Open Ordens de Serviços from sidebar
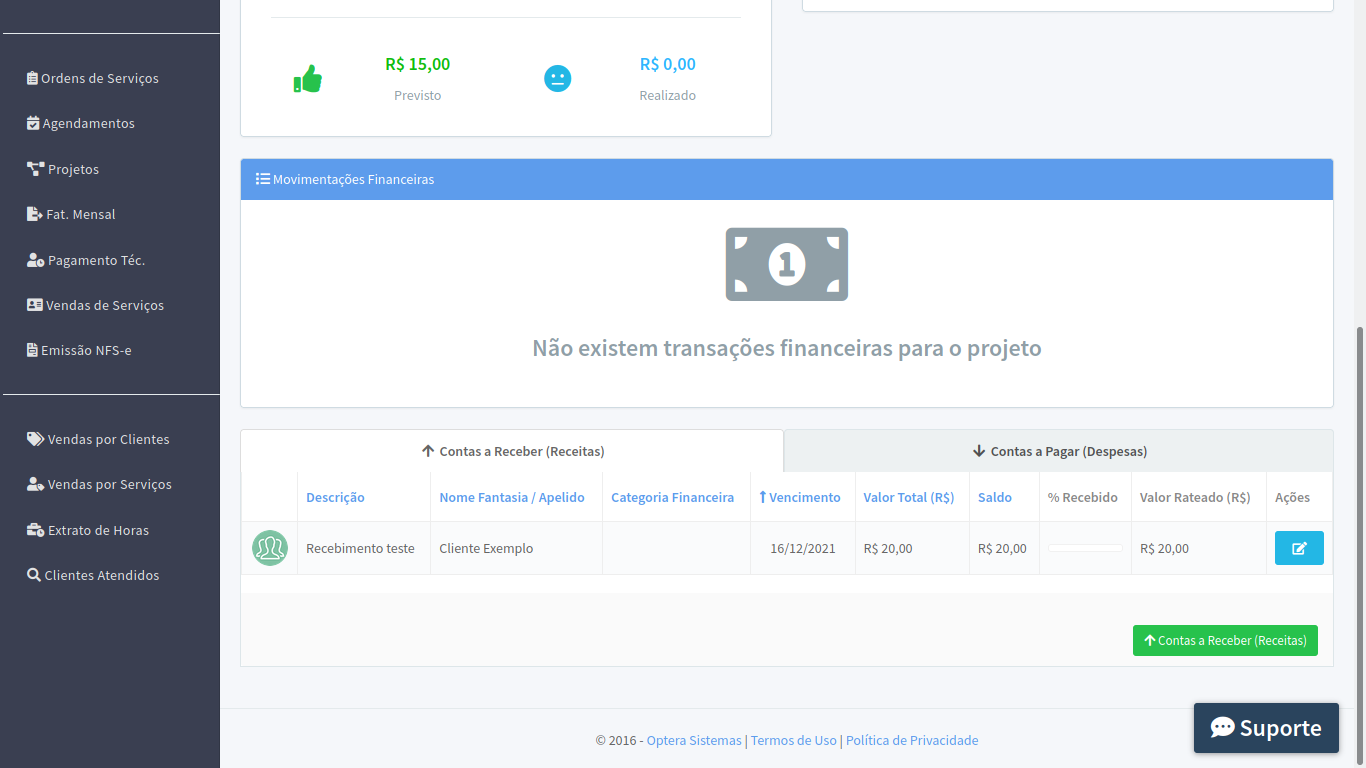1366x768 pixels. coord(99,78)
